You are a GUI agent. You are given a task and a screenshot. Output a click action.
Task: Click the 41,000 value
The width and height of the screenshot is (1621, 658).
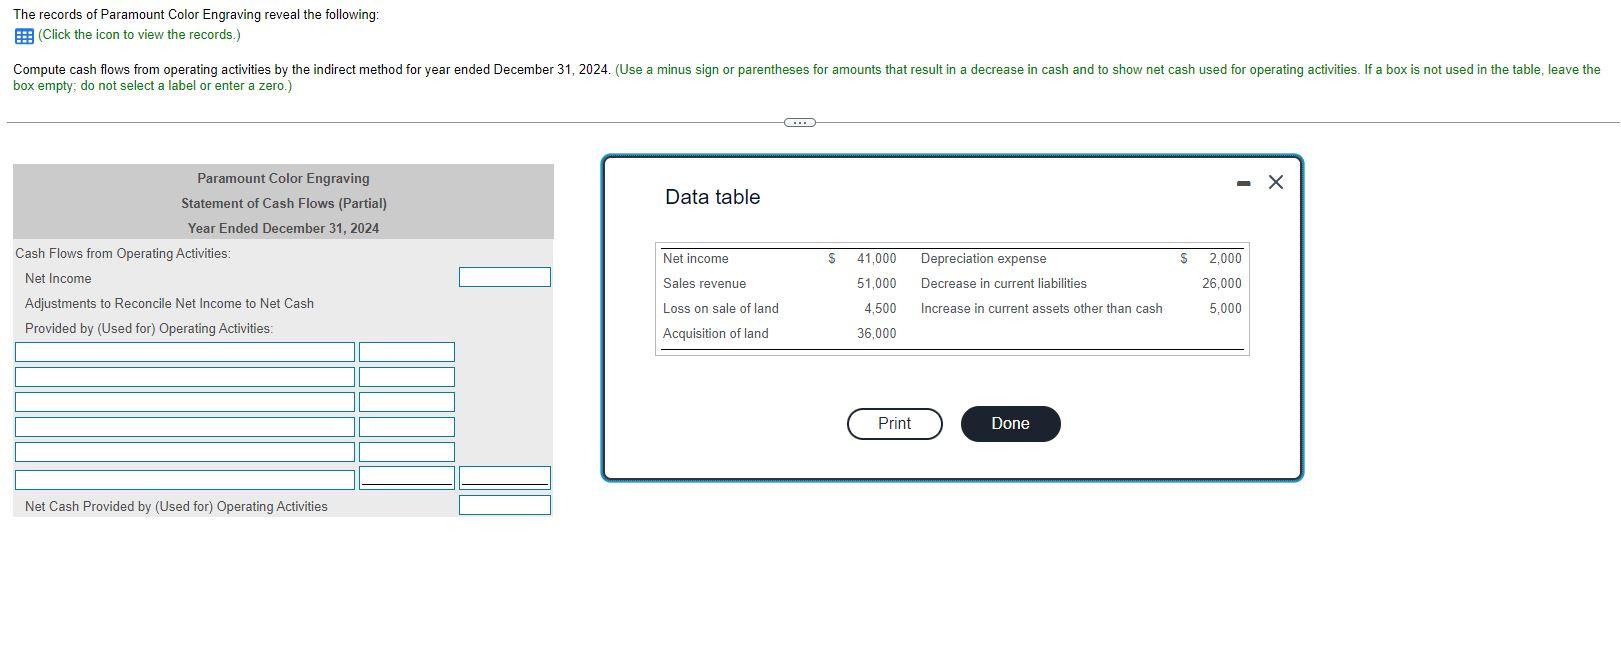point(876,259)
